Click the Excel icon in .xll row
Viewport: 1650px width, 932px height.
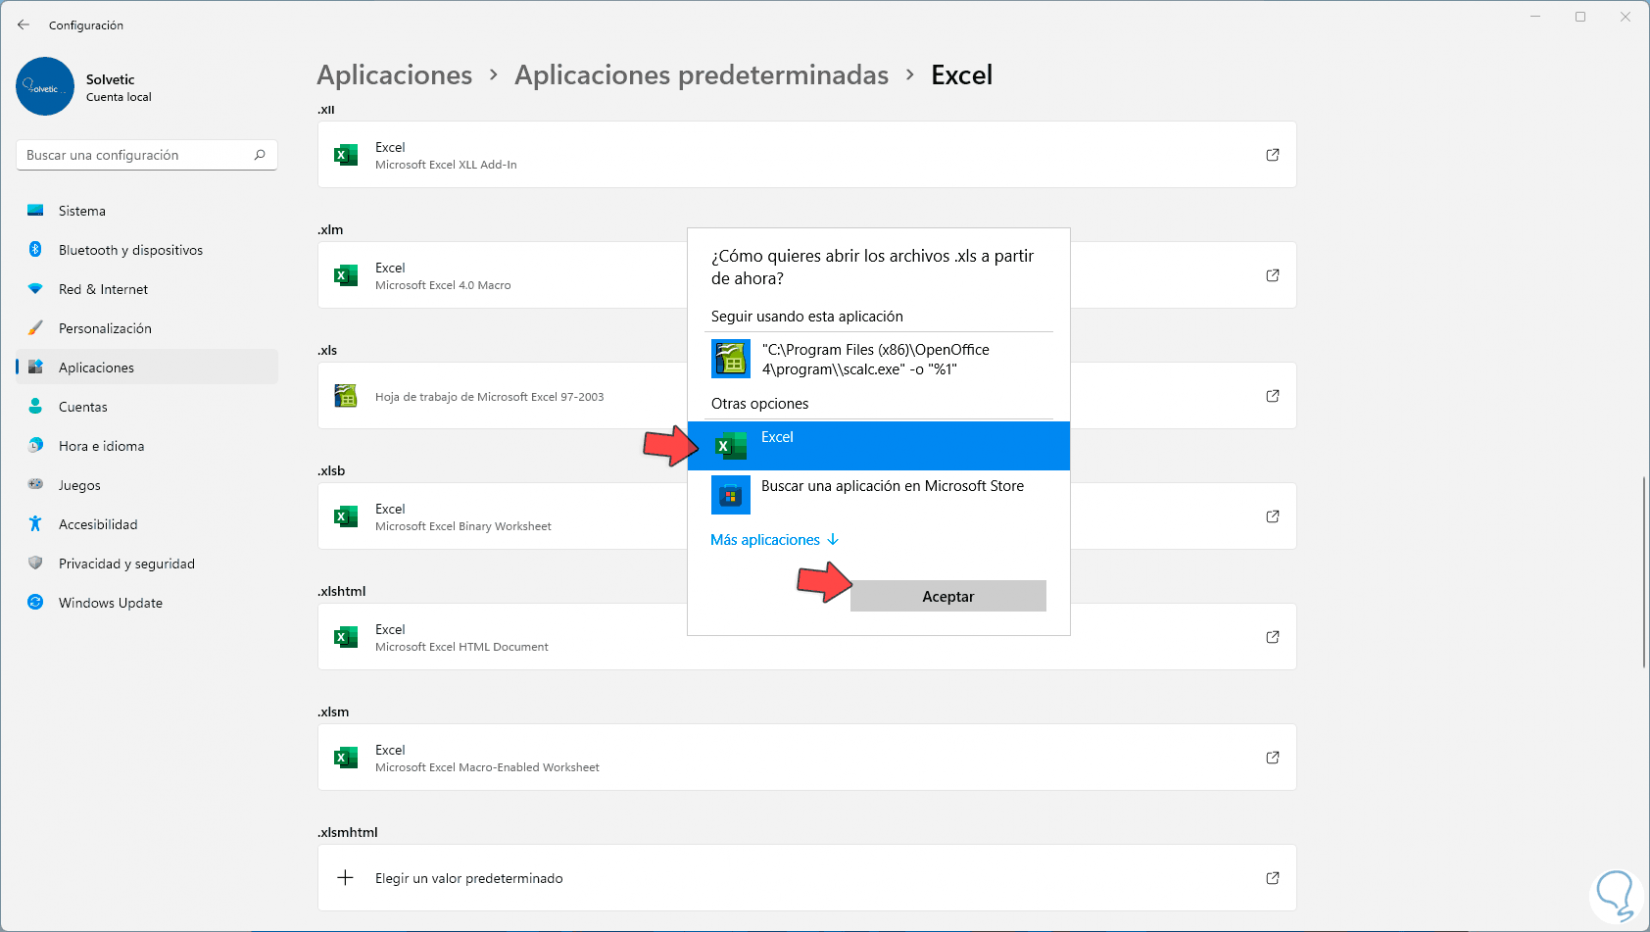click(x=346, y=155)
